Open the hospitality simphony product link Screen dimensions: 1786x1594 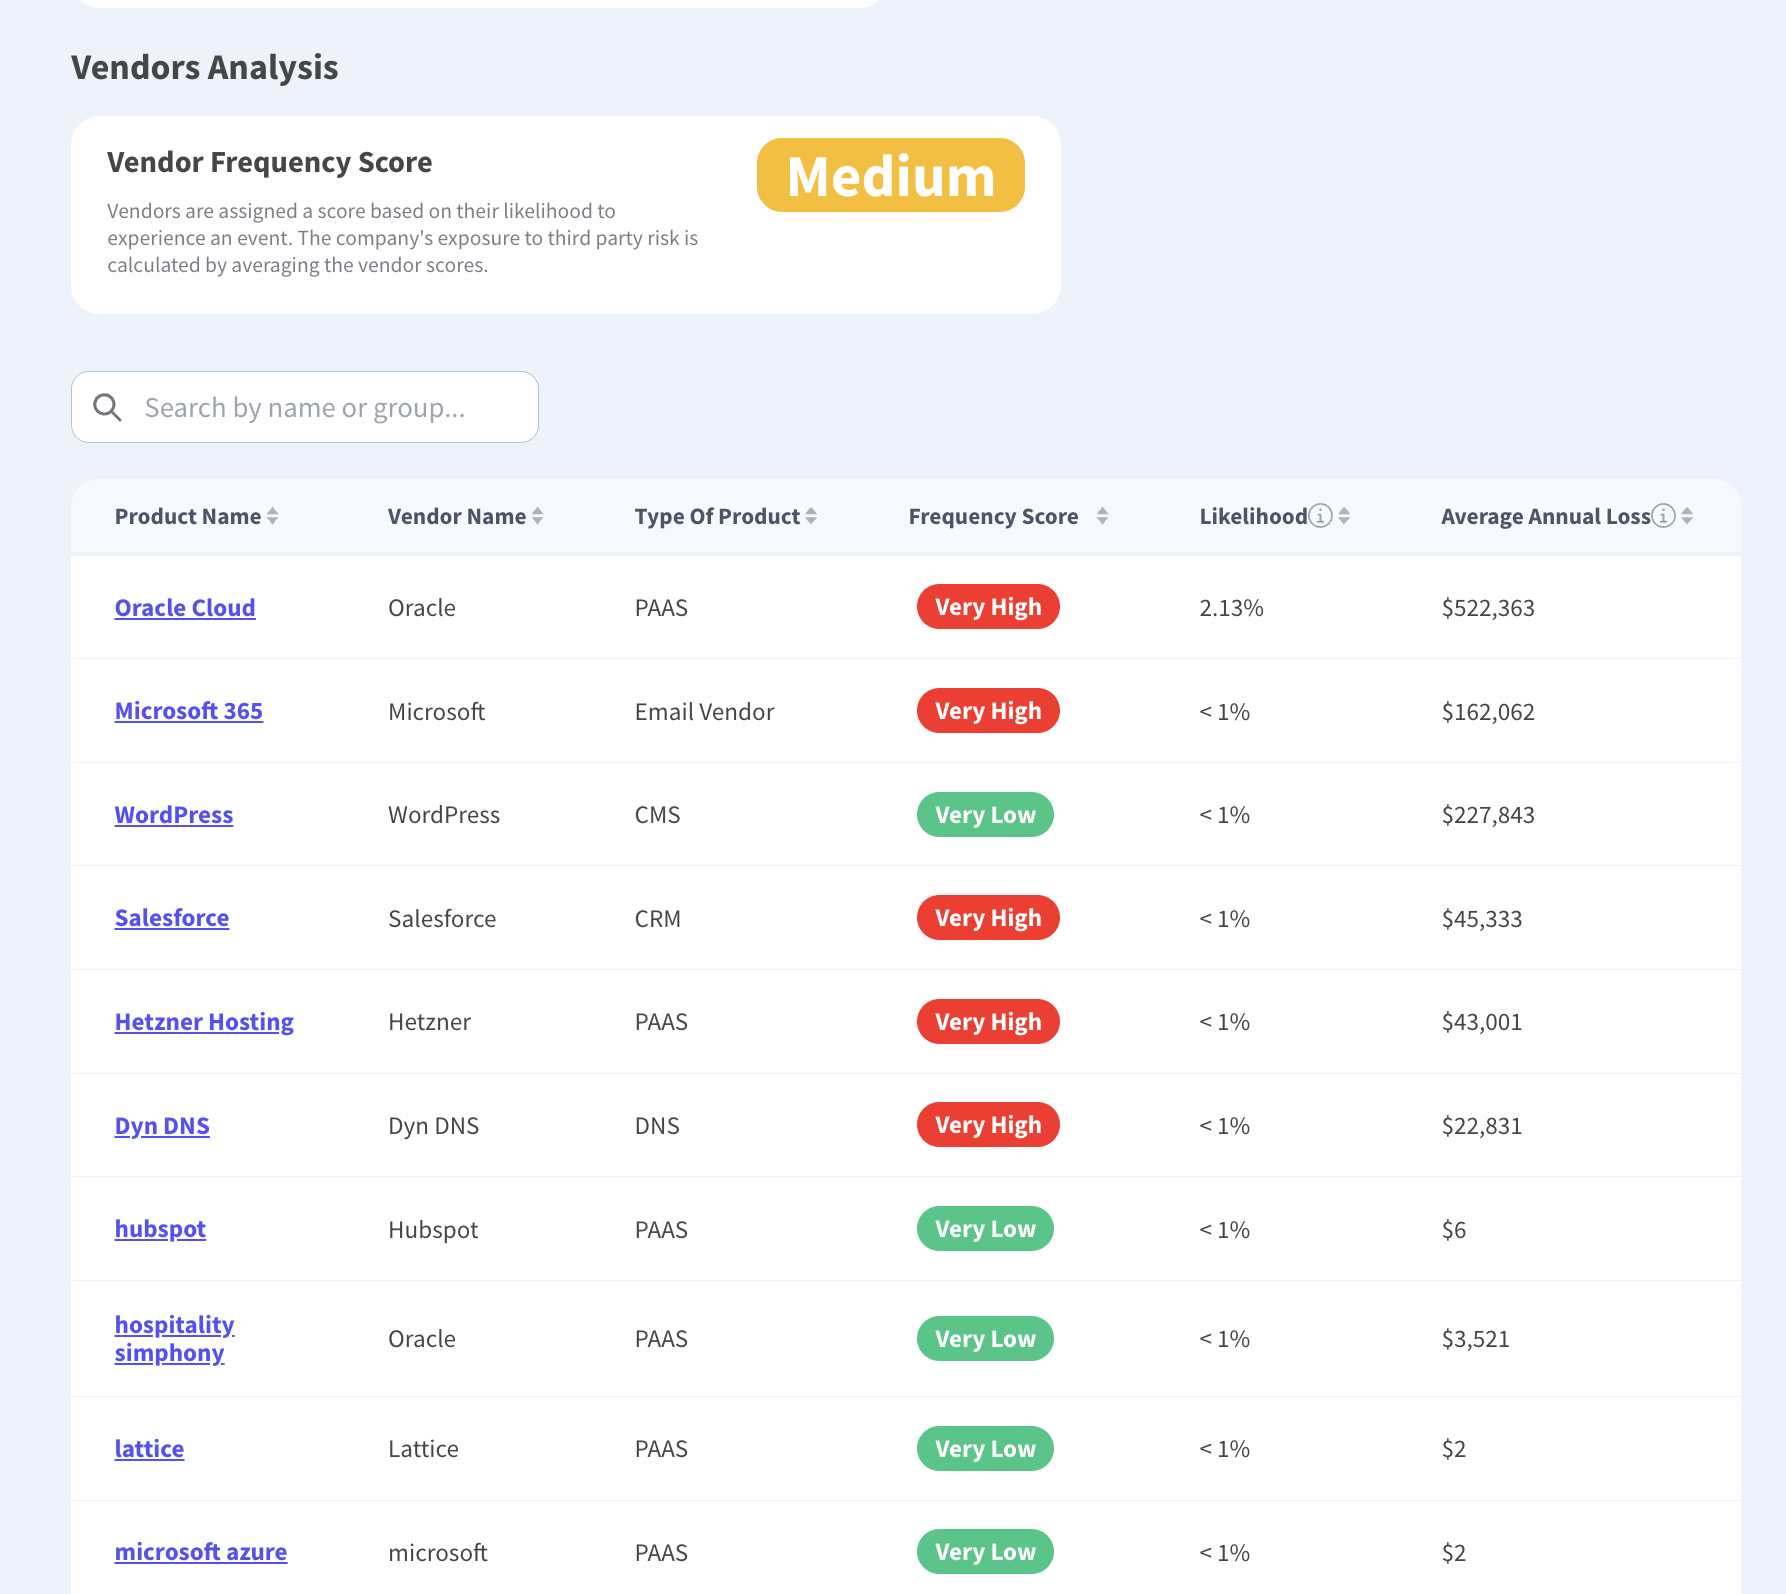click(x=175, y=1339)
